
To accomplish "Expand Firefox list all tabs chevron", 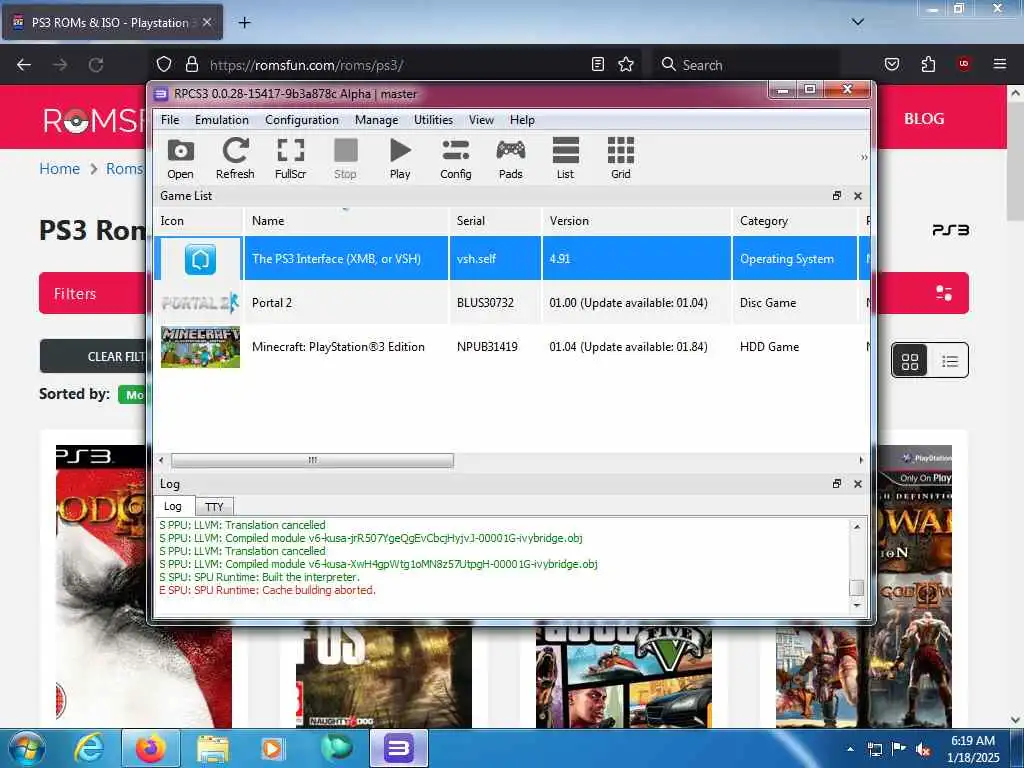I will pyautogui.click(x=858, y=22).
